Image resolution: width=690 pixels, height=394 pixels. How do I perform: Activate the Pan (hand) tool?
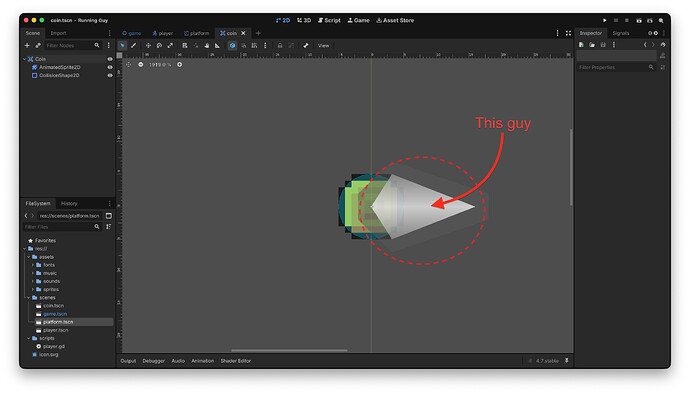click(x=206, y=45)
